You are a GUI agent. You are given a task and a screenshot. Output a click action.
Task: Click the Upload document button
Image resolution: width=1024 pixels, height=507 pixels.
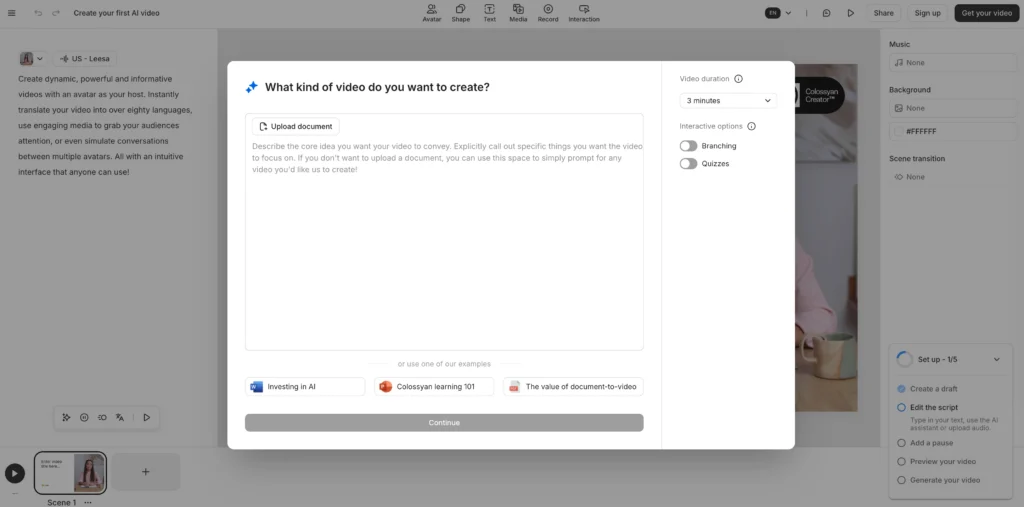coord(296,127)
